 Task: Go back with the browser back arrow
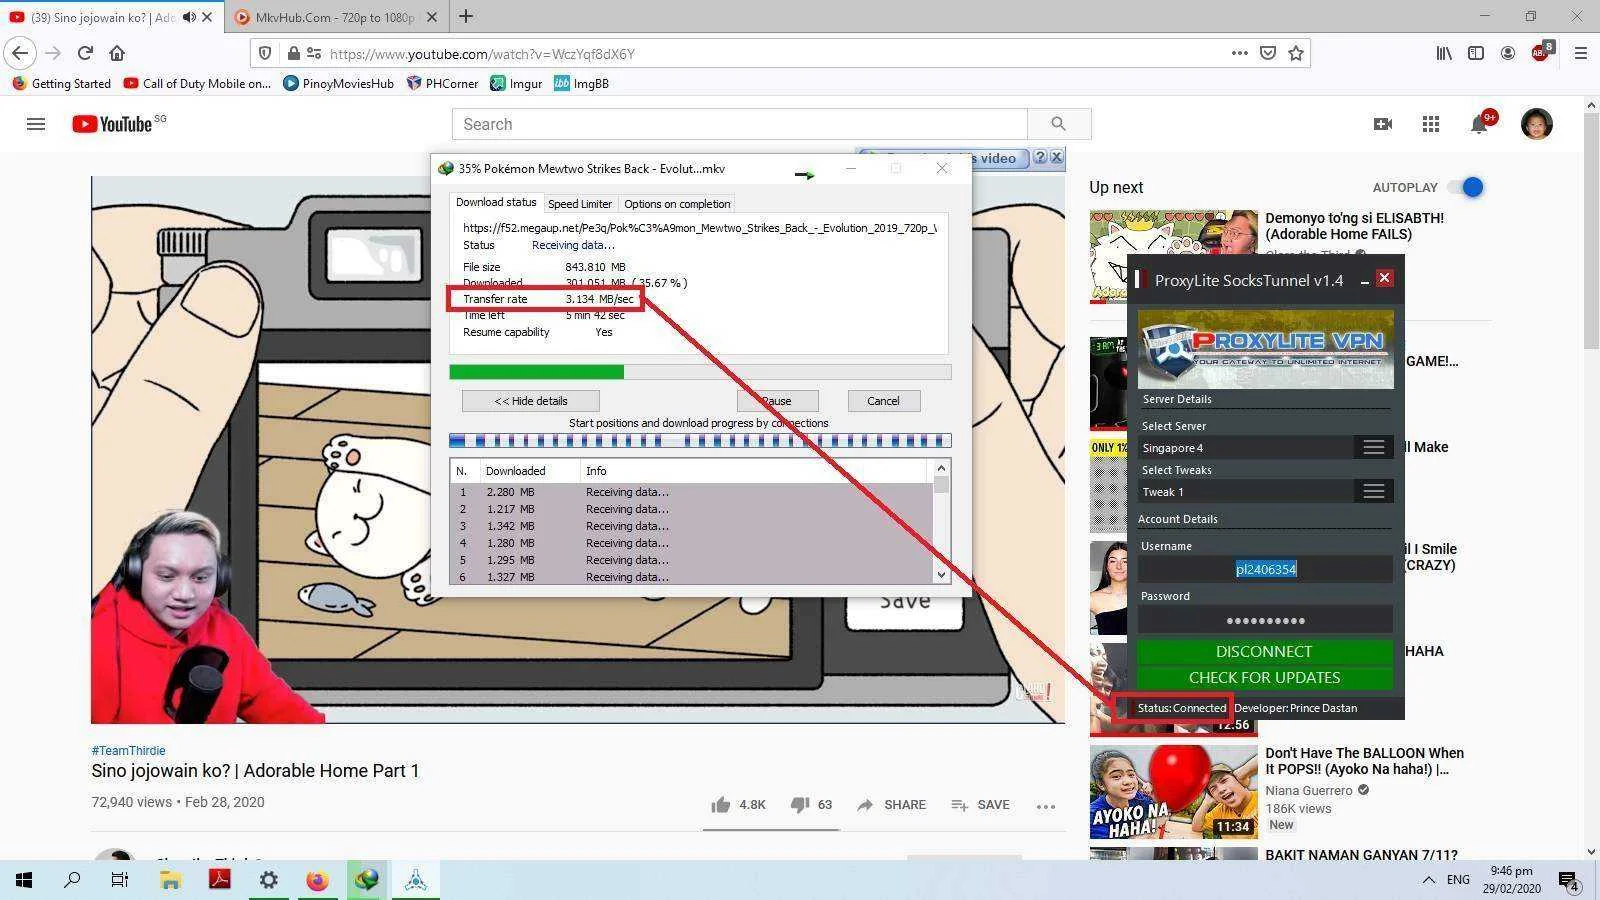point(20,53)
